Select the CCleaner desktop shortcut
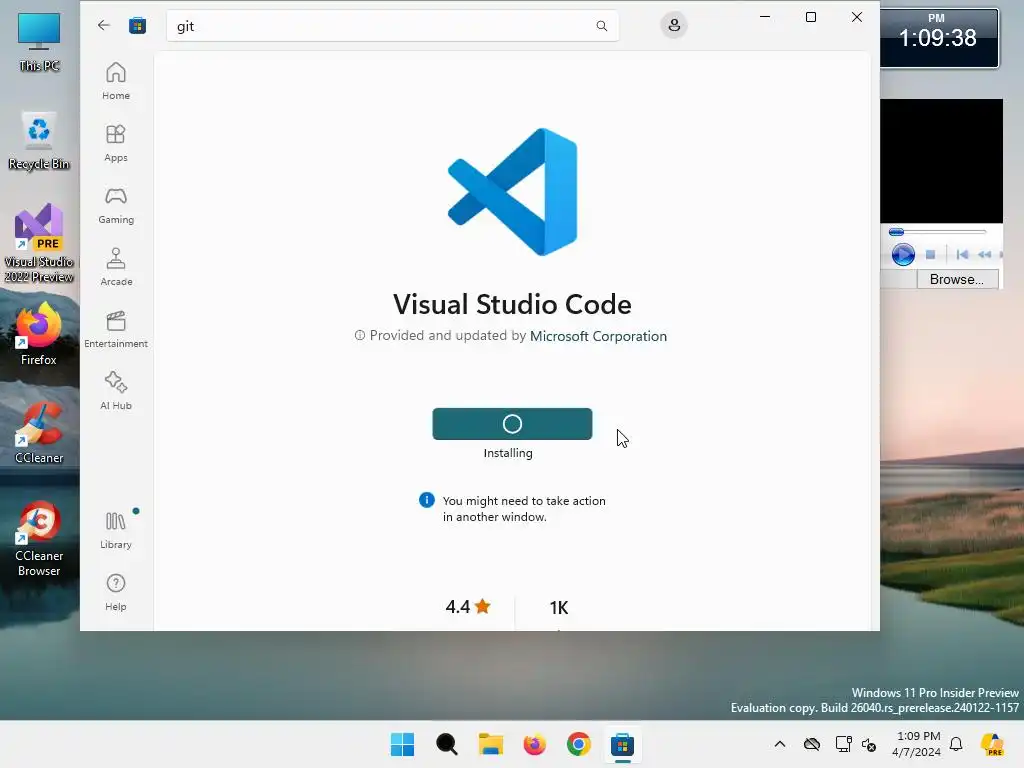This screenshot has height=768, width=1024. (x=39, y=433)
